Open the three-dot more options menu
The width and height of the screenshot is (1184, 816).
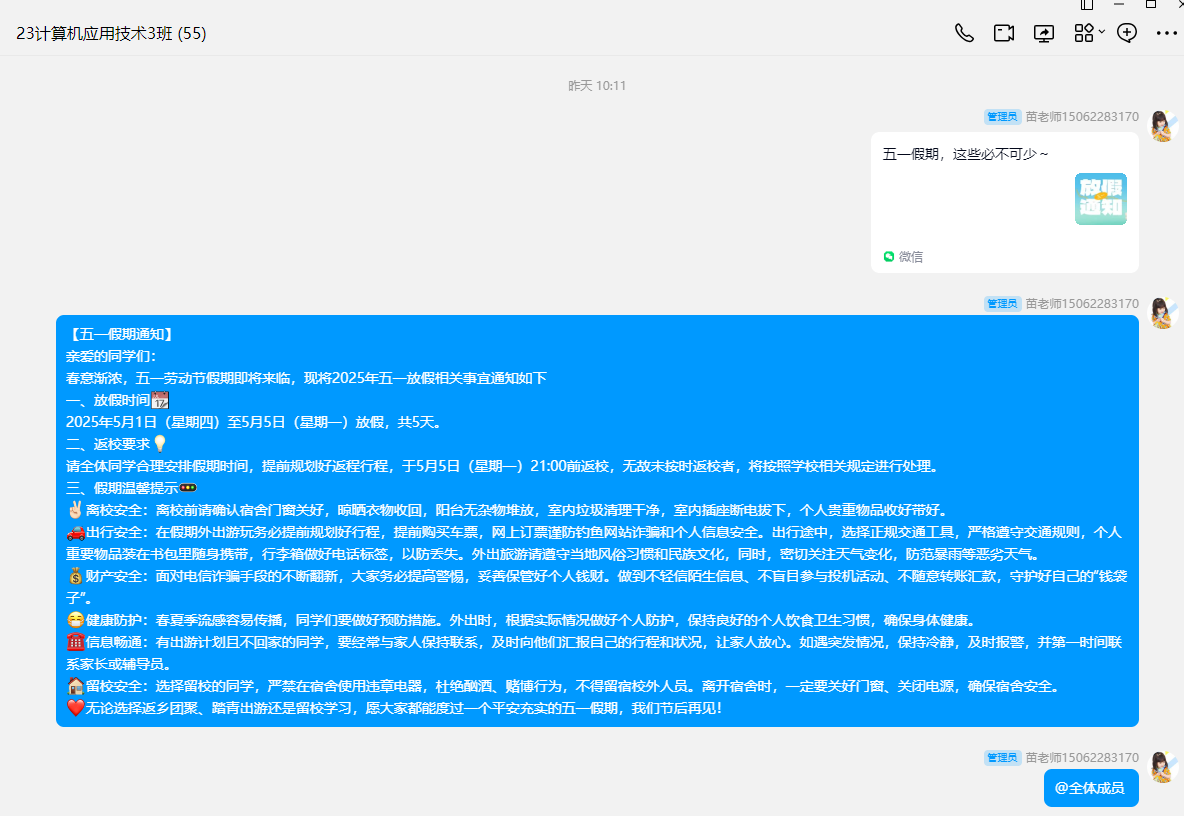pyautogui.click(x=1166, y=33)
